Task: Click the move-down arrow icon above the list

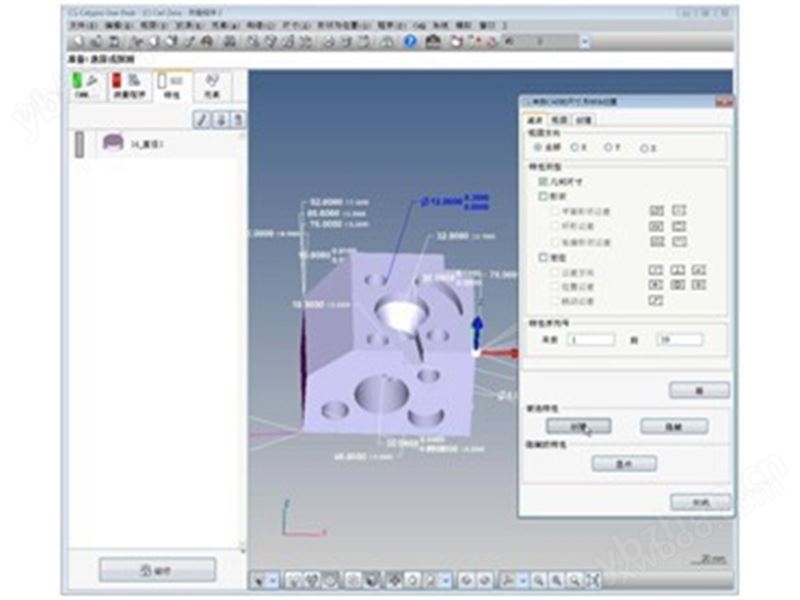Action: (x=220, y=120)
